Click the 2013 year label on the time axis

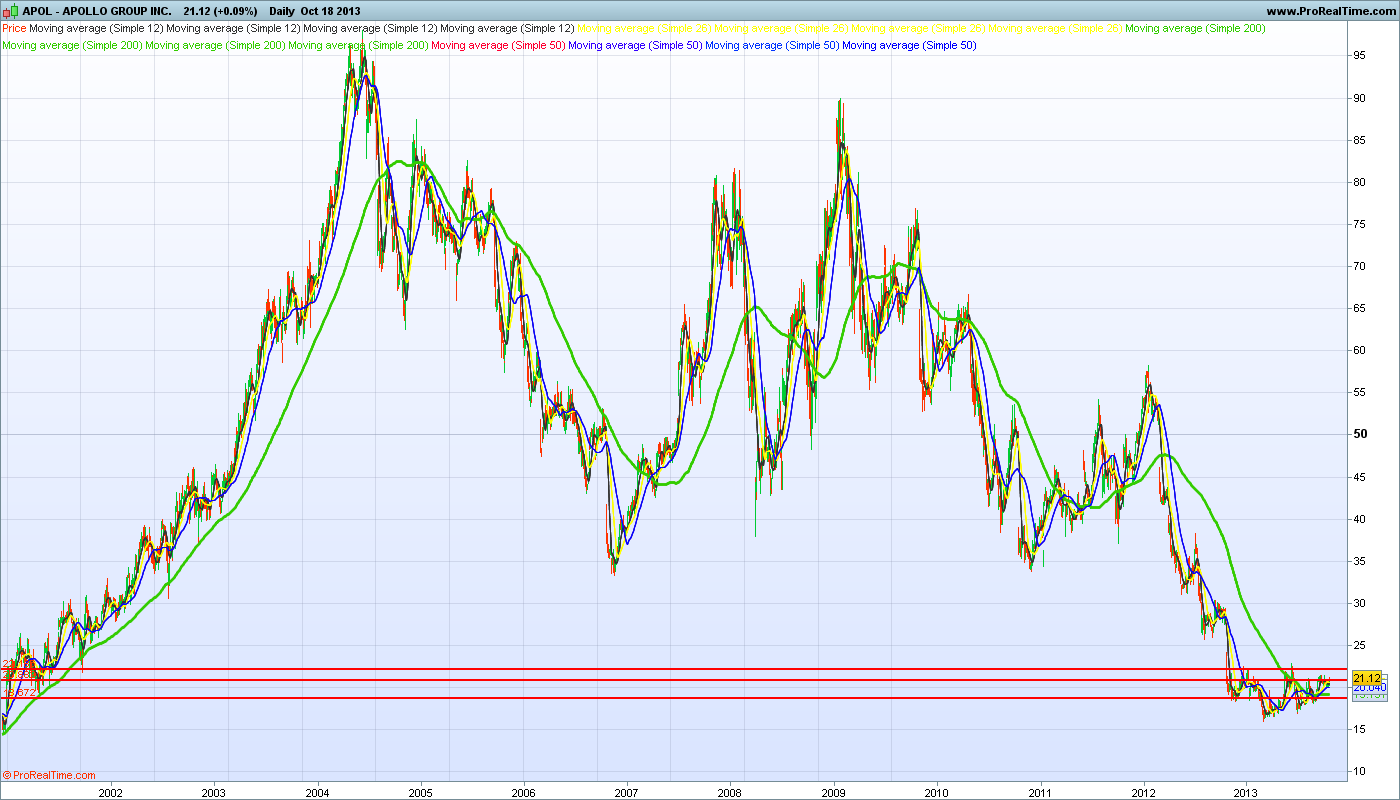coord(1247,792)
